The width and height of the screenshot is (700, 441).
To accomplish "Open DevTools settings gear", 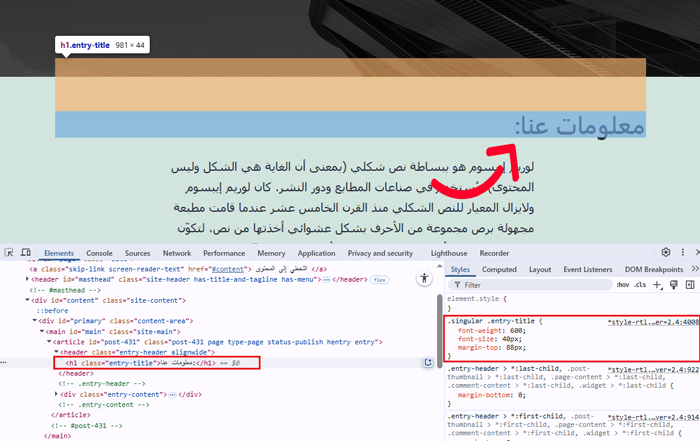I will 666,252.
